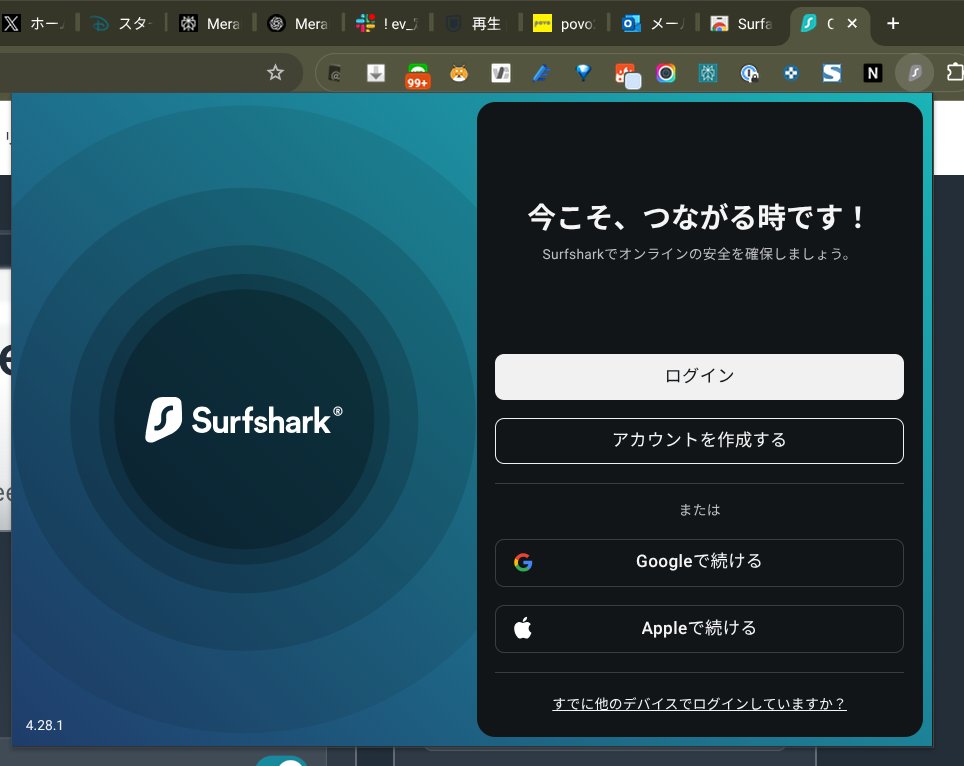Switch to the 再生 tab
This screenshot has height=766, width=964.
475,24
